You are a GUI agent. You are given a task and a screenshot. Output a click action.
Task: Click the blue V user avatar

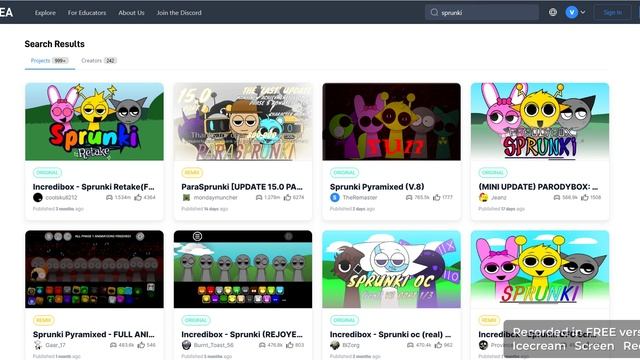point(571,12)
